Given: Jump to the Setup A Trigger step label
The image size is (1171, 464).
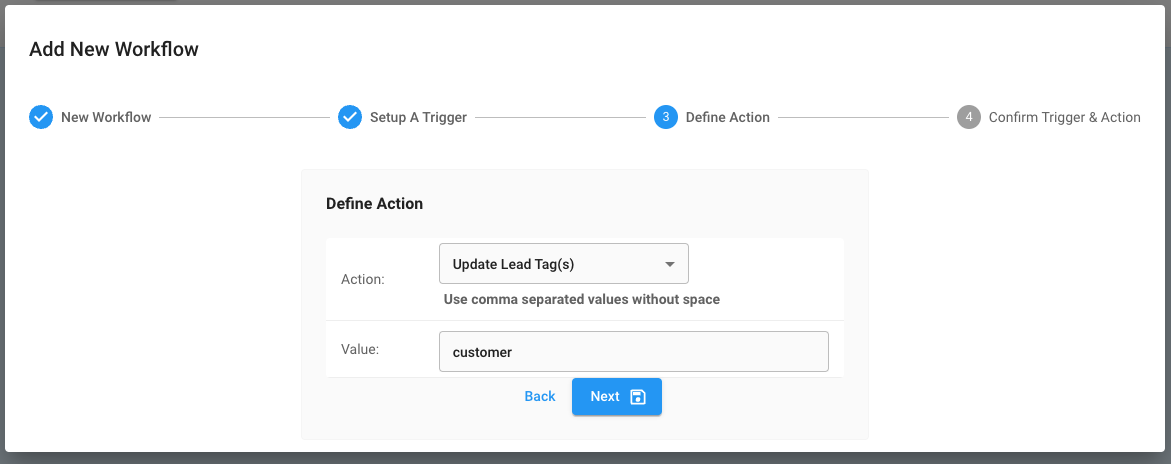Looking at the screenshot, I should (418, 117).
